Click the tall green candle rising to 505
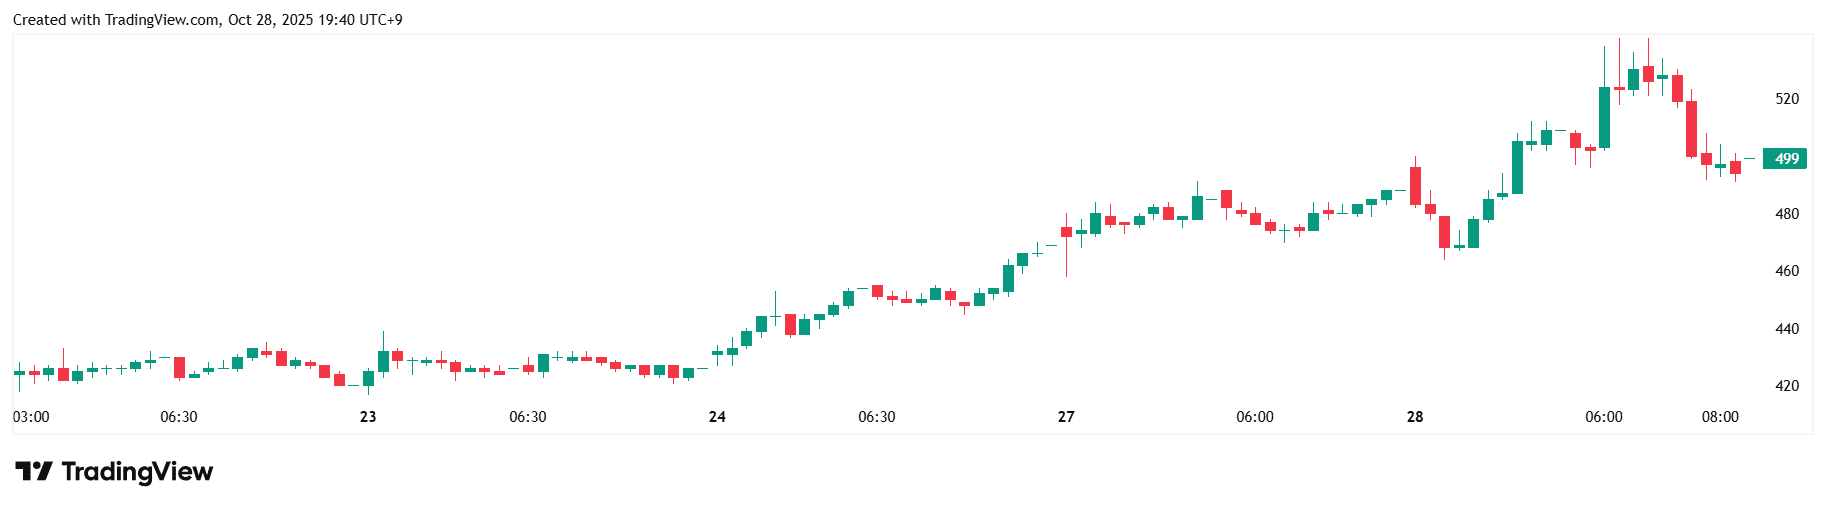 1517,167
